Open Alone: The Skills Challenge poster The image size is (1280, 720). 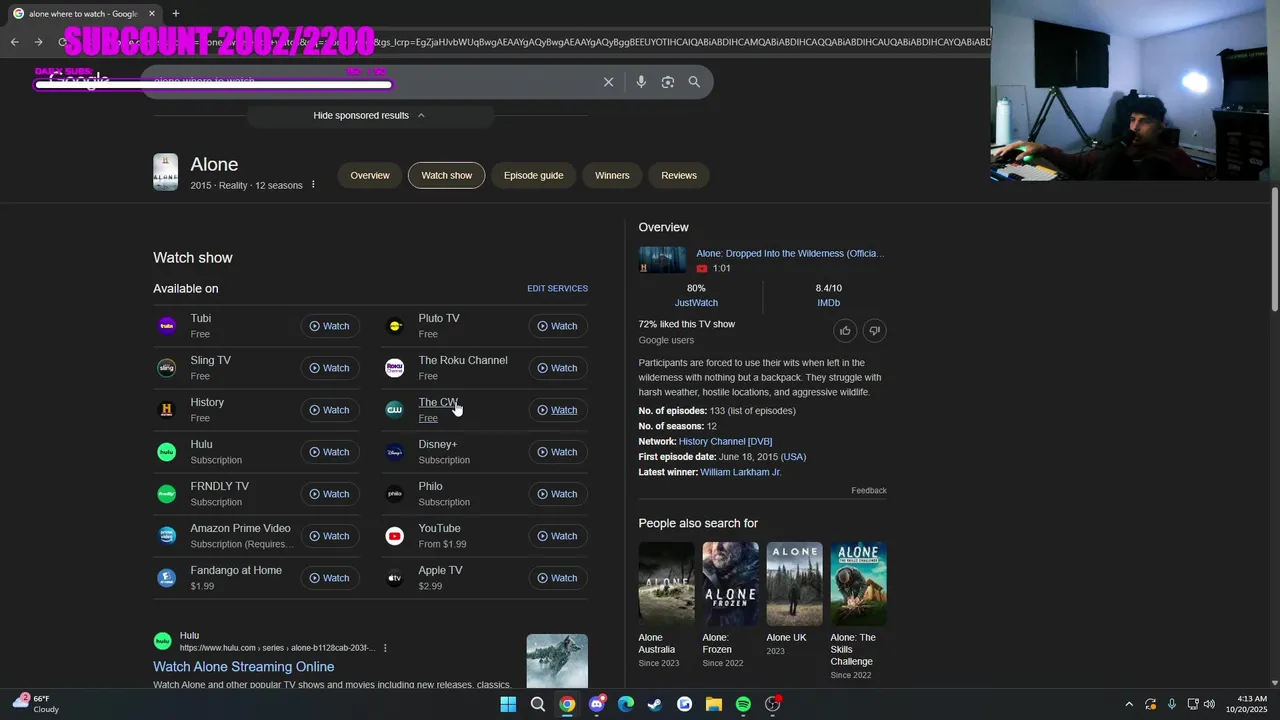coord(858,583)
